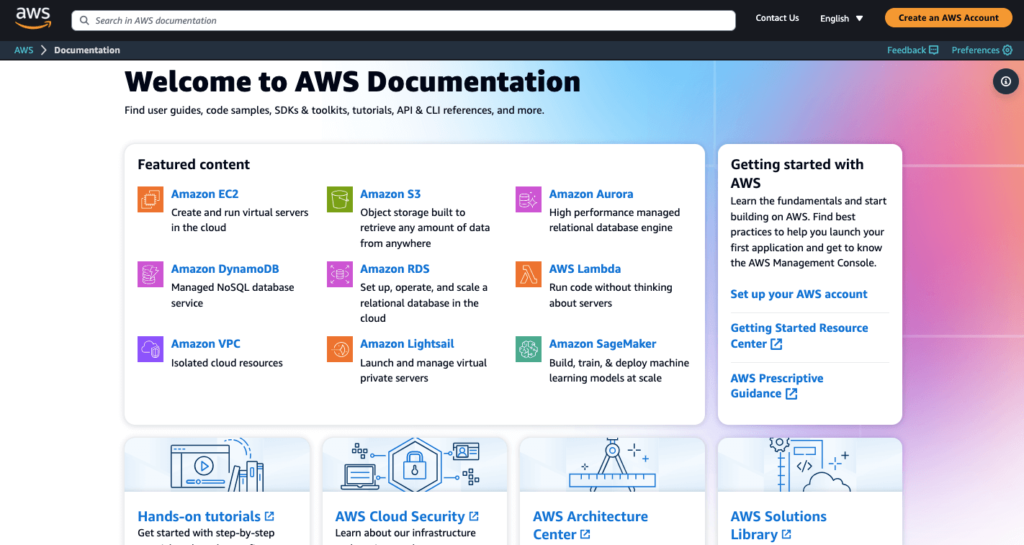Click the 'Welcome to AWS Documentation' heading
This screenshot has height=545, width=1024.
click(x=352, y=82)
